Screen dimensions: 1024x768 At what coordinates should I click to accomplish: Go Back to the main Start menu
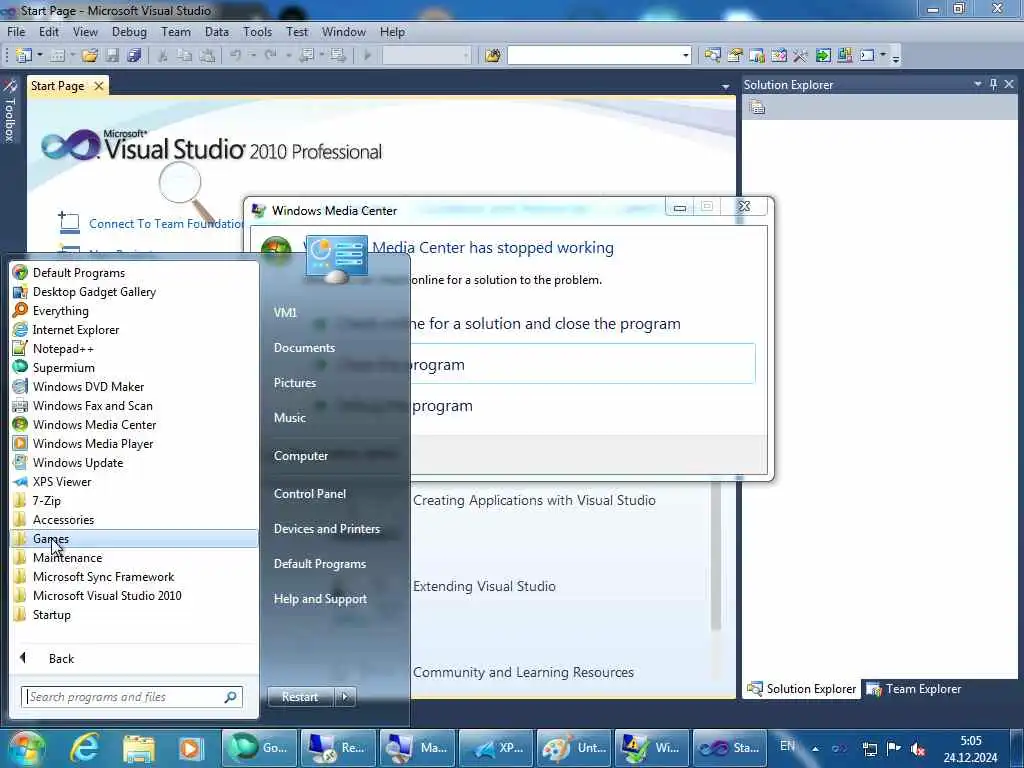pos(134,658)
